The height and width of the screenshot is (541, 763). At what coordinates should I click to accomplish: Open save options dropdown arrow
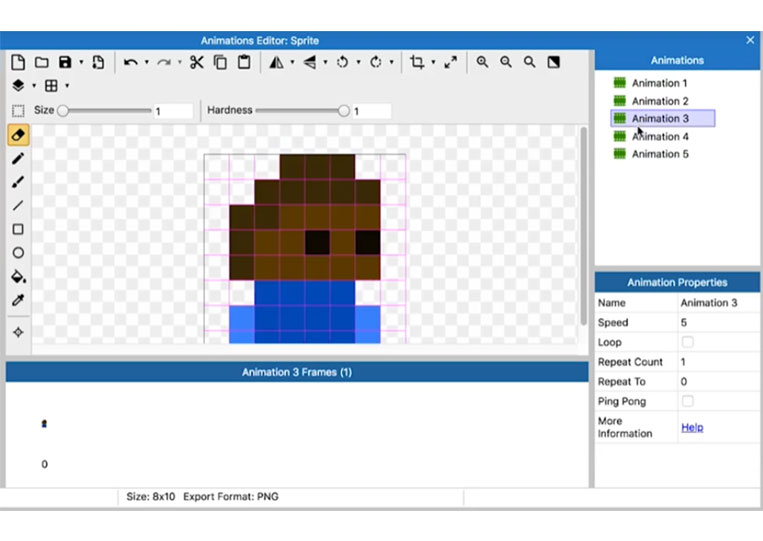81,62
